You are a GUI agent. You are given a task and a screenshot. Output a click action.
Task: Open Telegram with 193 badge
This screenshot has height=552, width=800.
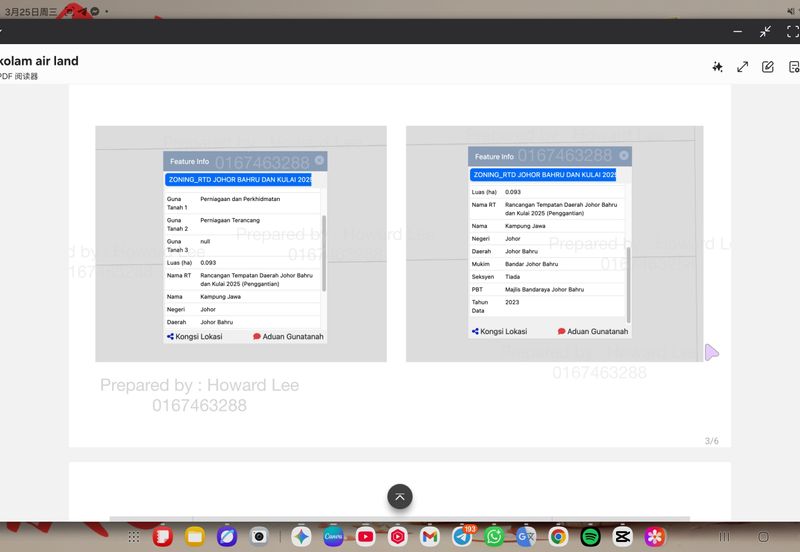462,537
